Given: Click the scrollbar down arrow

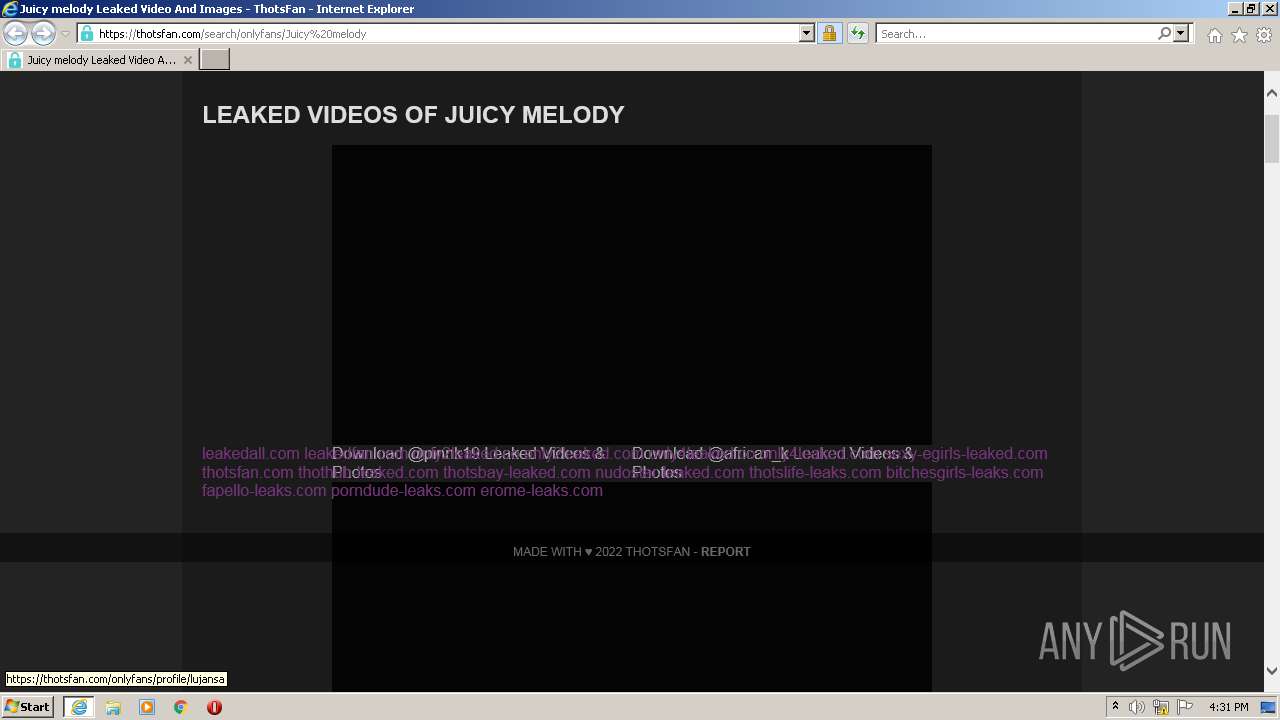Looking at the screenshot, I should pyautogui.click(x=1272, y=671).
